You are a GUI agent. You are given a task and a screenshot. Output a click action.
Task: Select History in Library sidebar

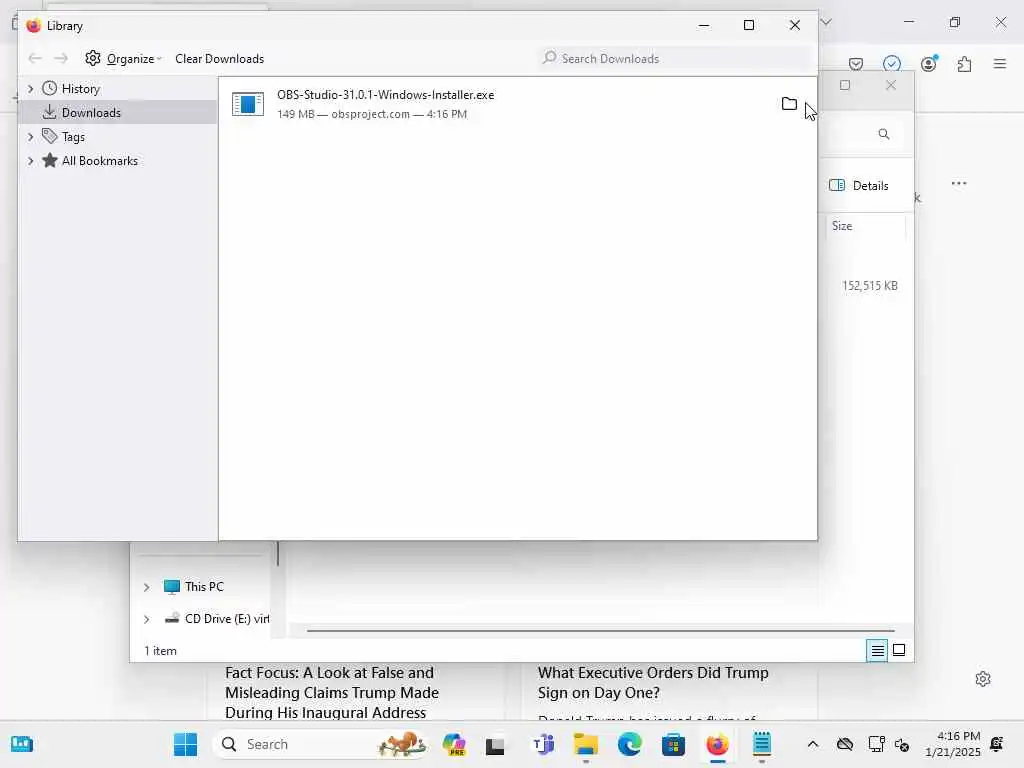coord(80,89)
